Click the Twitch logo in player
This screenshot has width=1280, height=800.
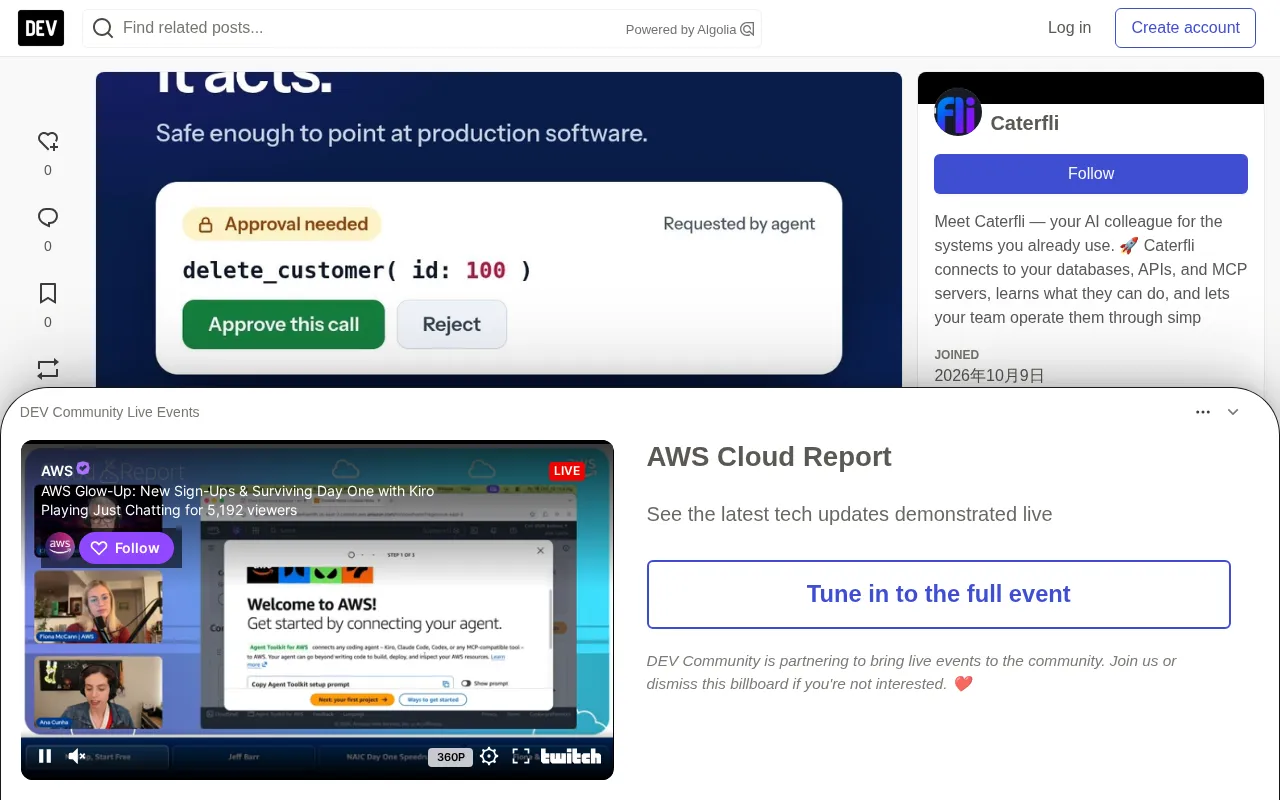(x=571, y=756)
